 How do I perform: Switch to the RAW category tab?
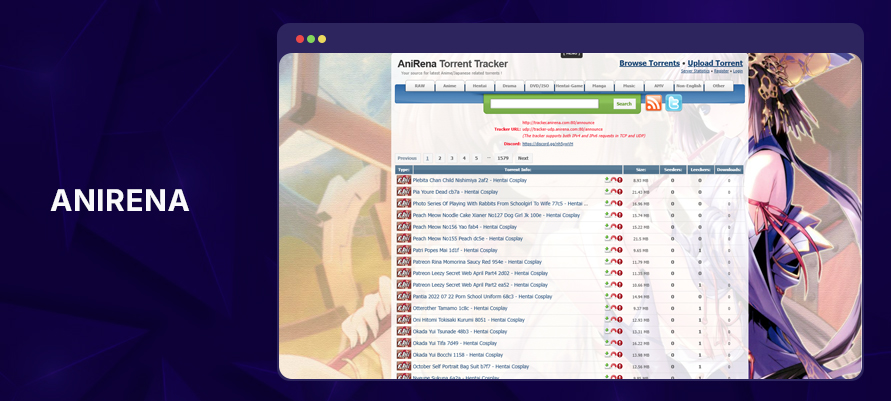coord(420,86)
